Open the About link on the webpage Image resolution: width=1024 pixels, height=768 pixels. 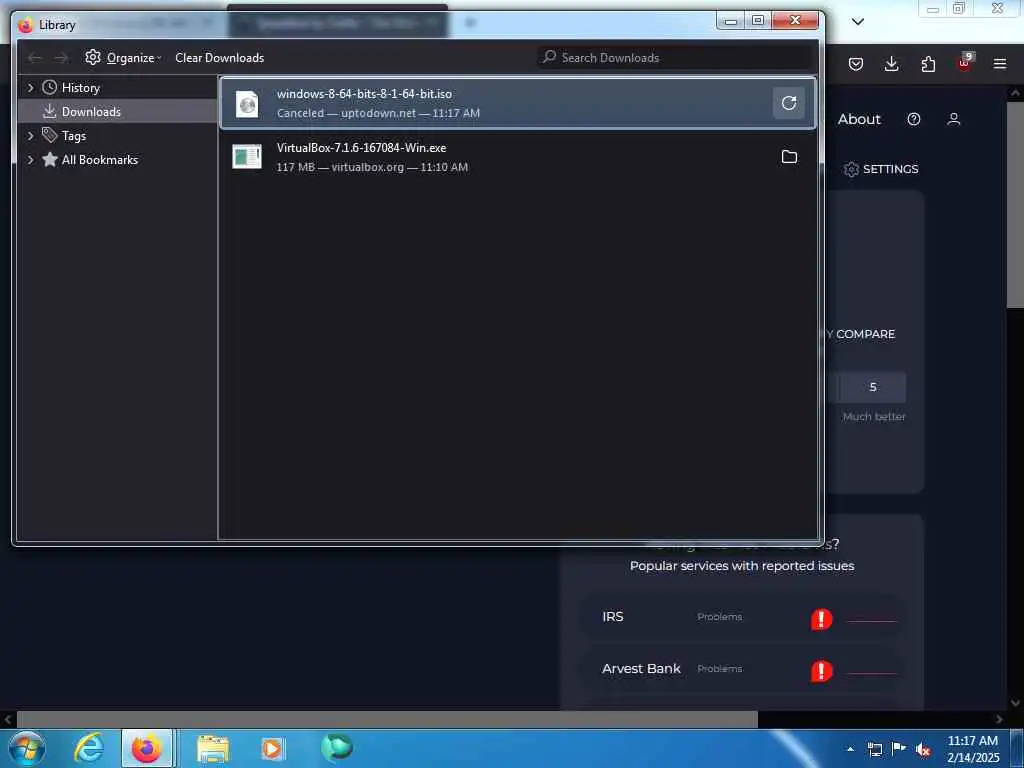pyautogui.click(x=859, y=119)
